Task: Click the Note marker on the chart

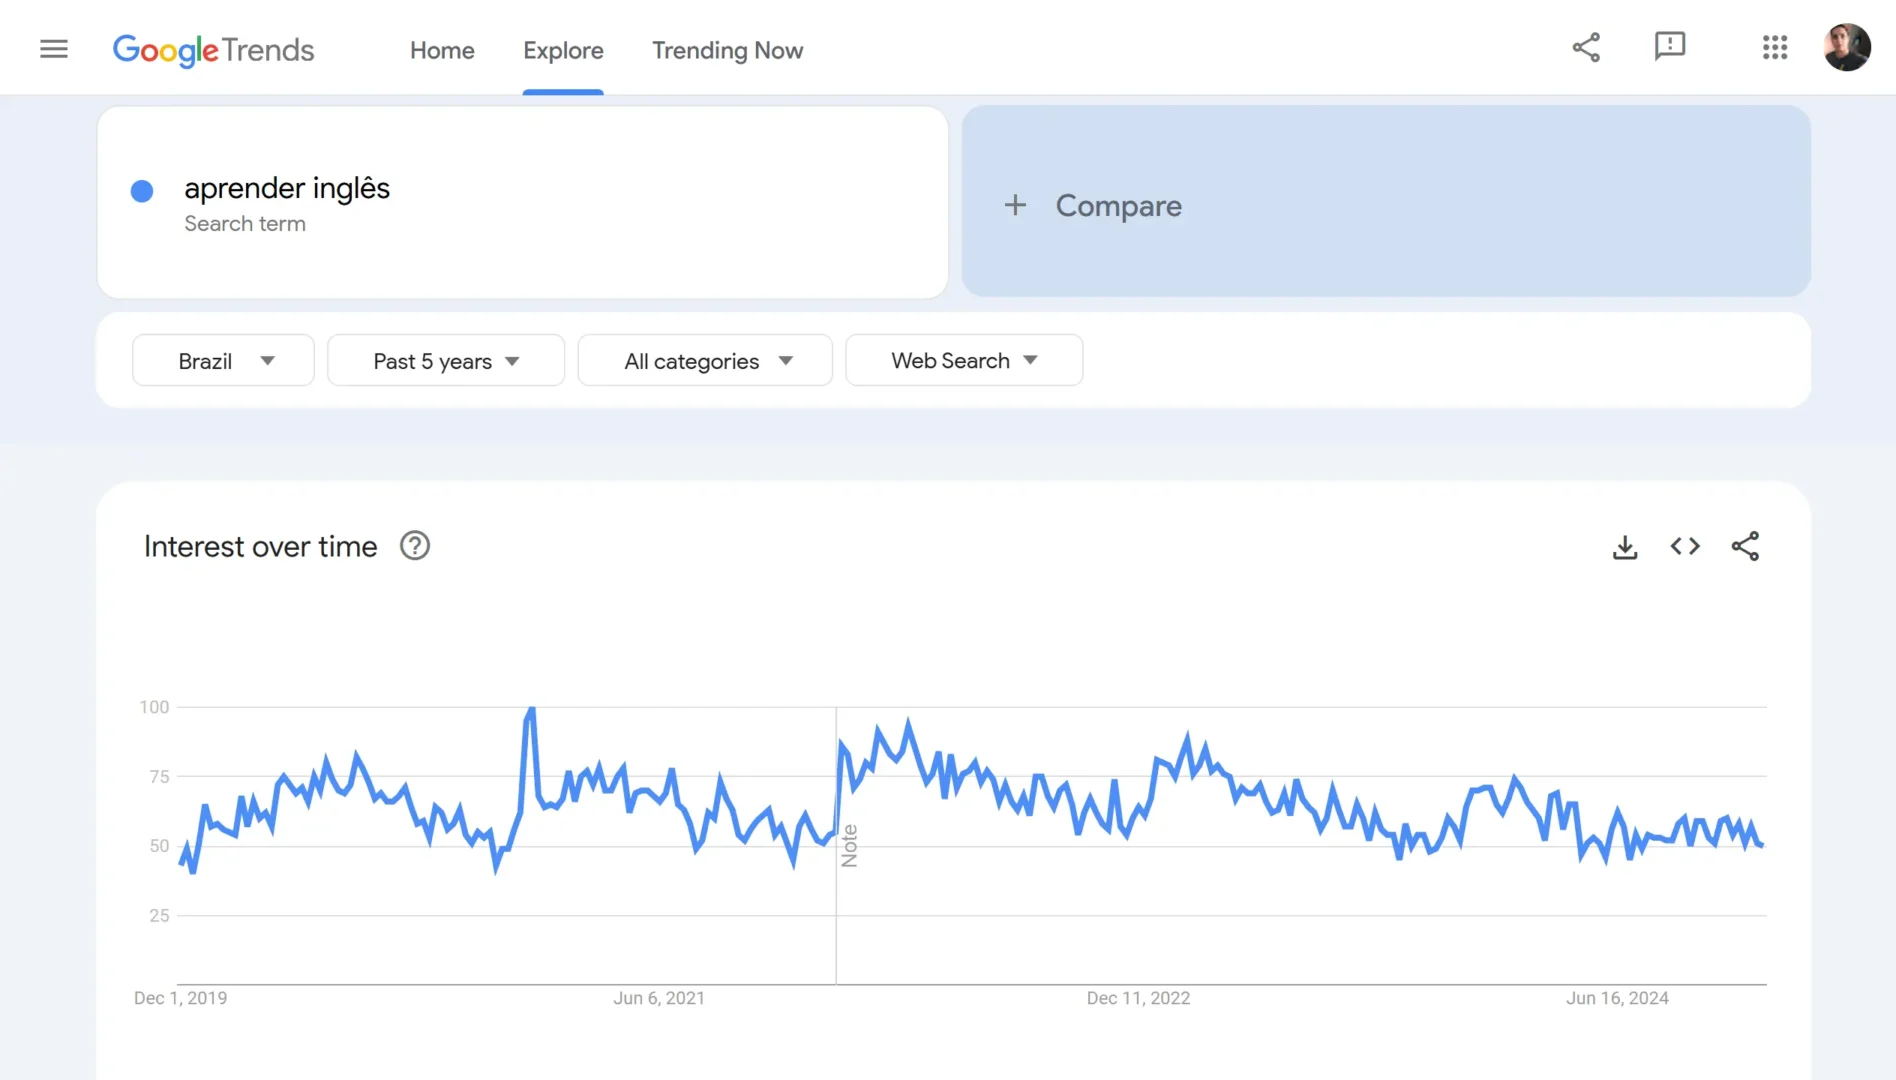Action: (x=850, y=846)
